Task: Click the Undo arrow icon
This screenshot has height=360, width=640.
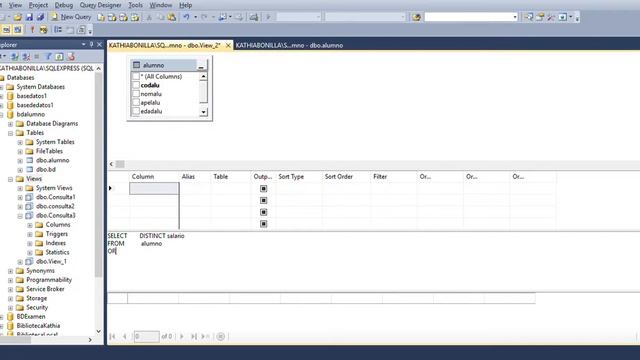Action: [186, 17]
